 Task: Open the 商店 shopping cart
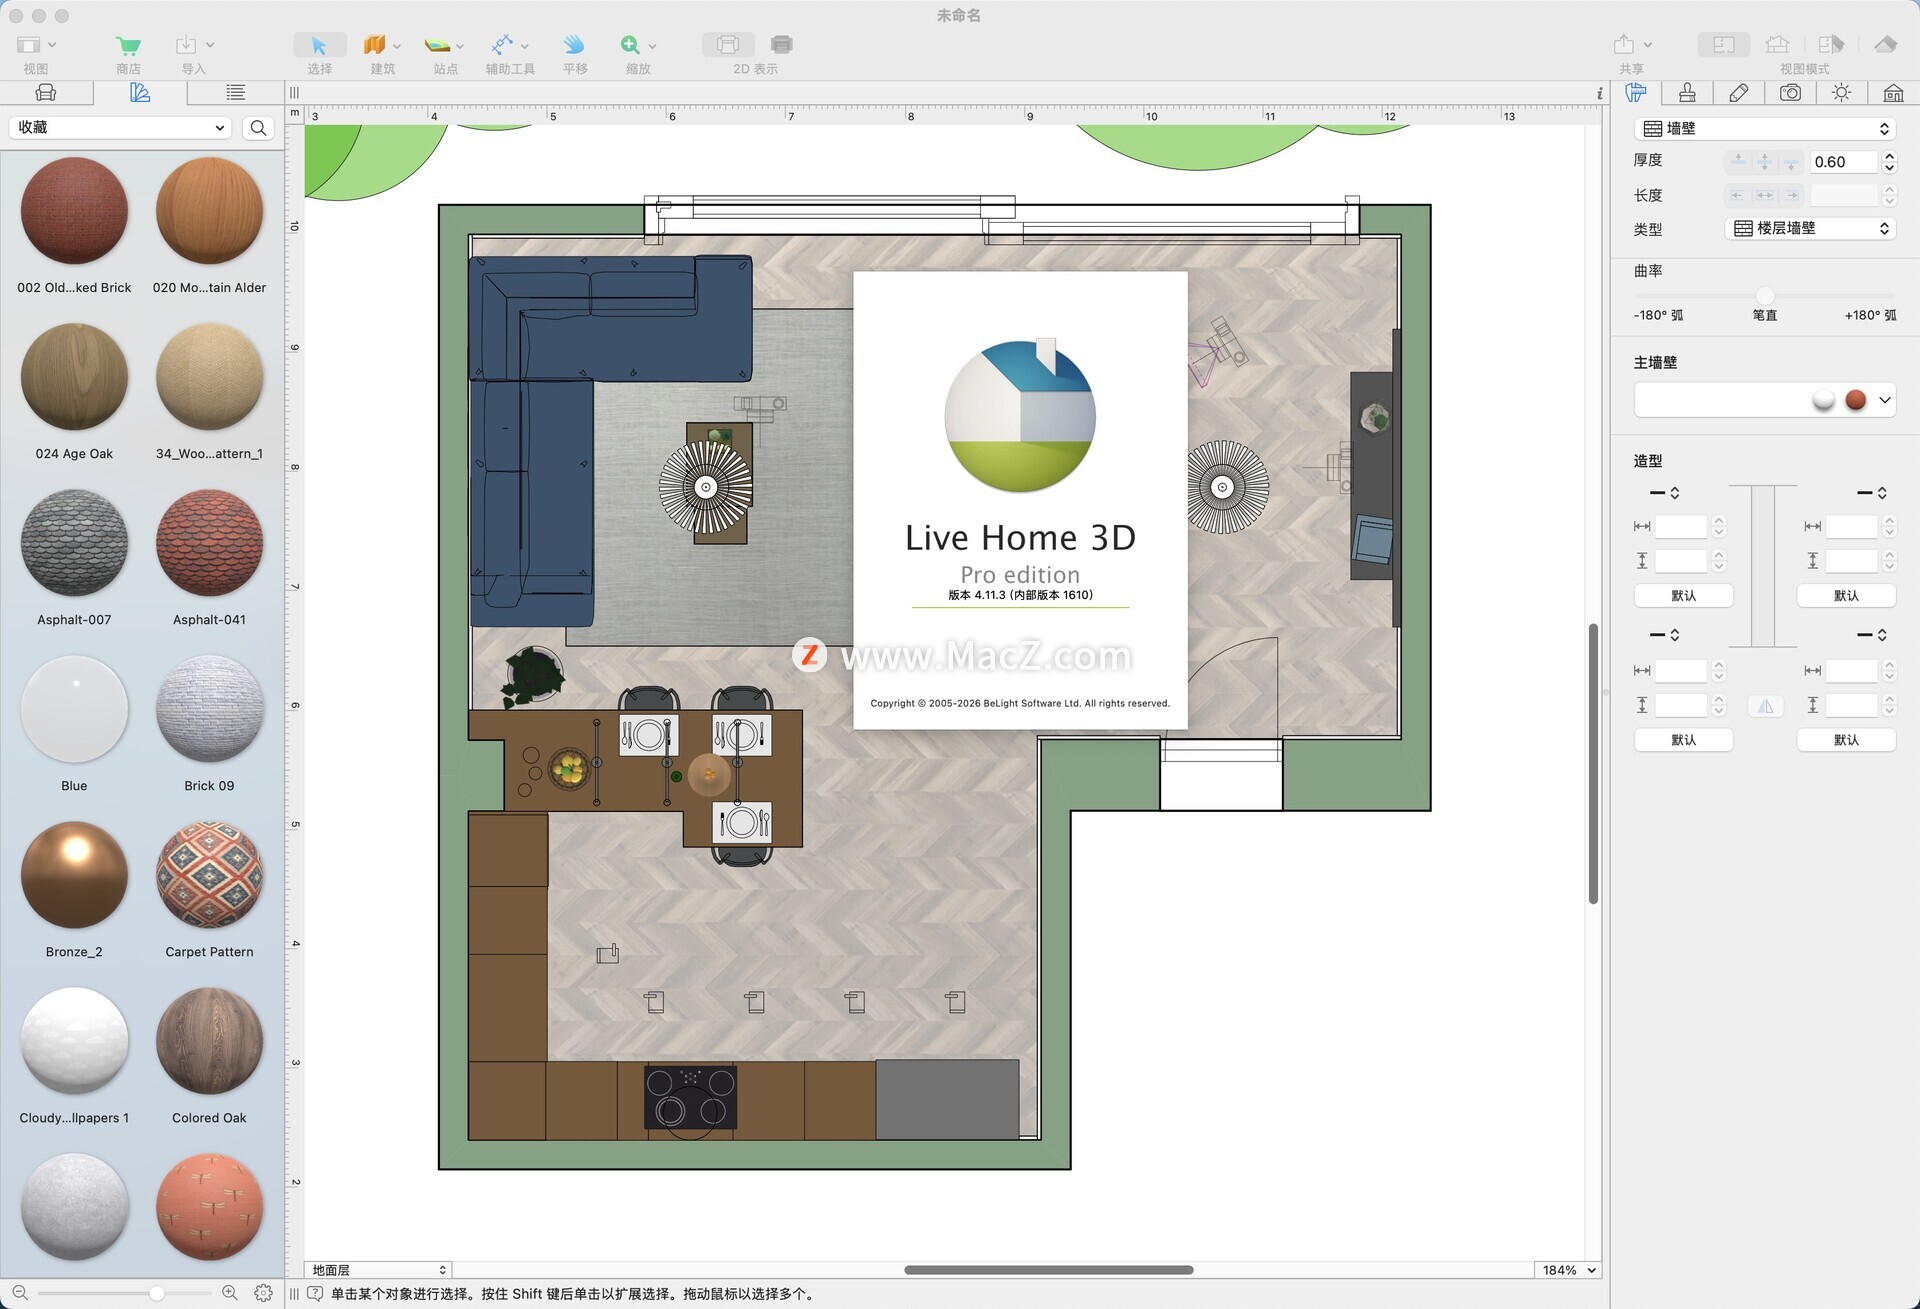click(128, 45)
